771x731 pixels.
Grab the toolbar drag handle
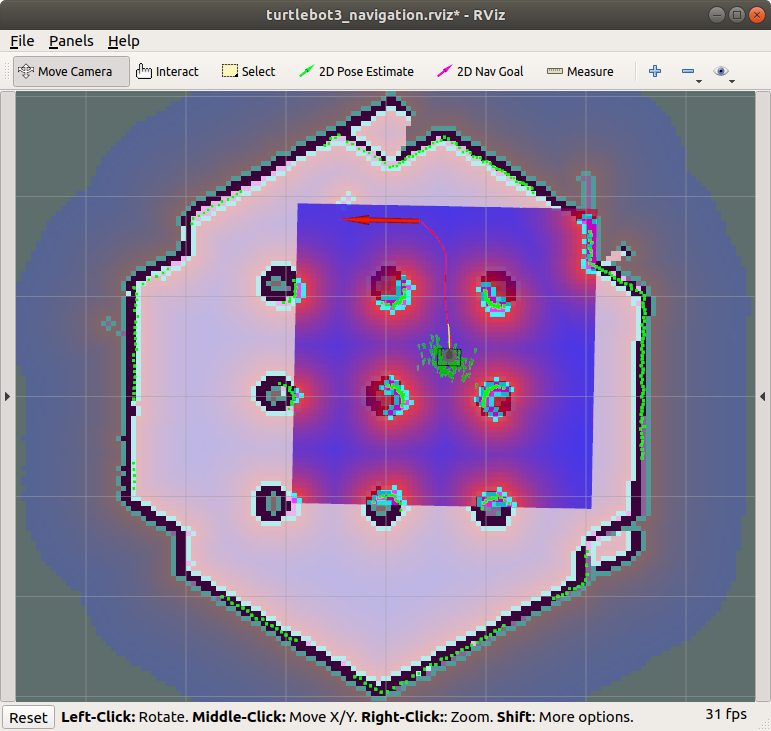click(x=8, y=71)
